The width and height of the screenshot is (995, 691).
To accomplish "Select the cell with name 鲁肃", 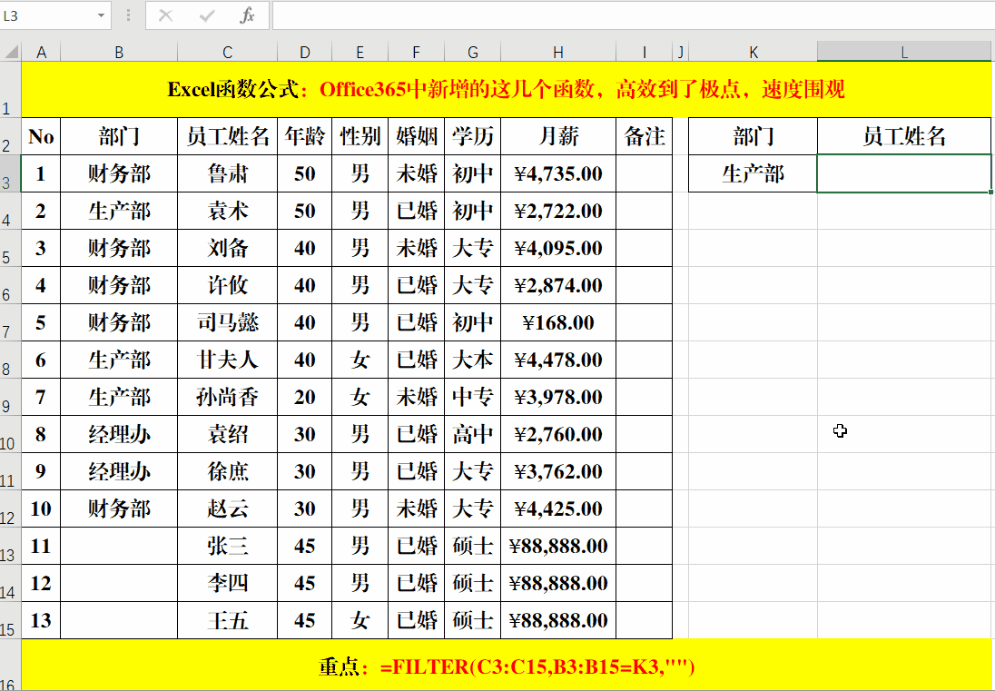I will point(227,174).
